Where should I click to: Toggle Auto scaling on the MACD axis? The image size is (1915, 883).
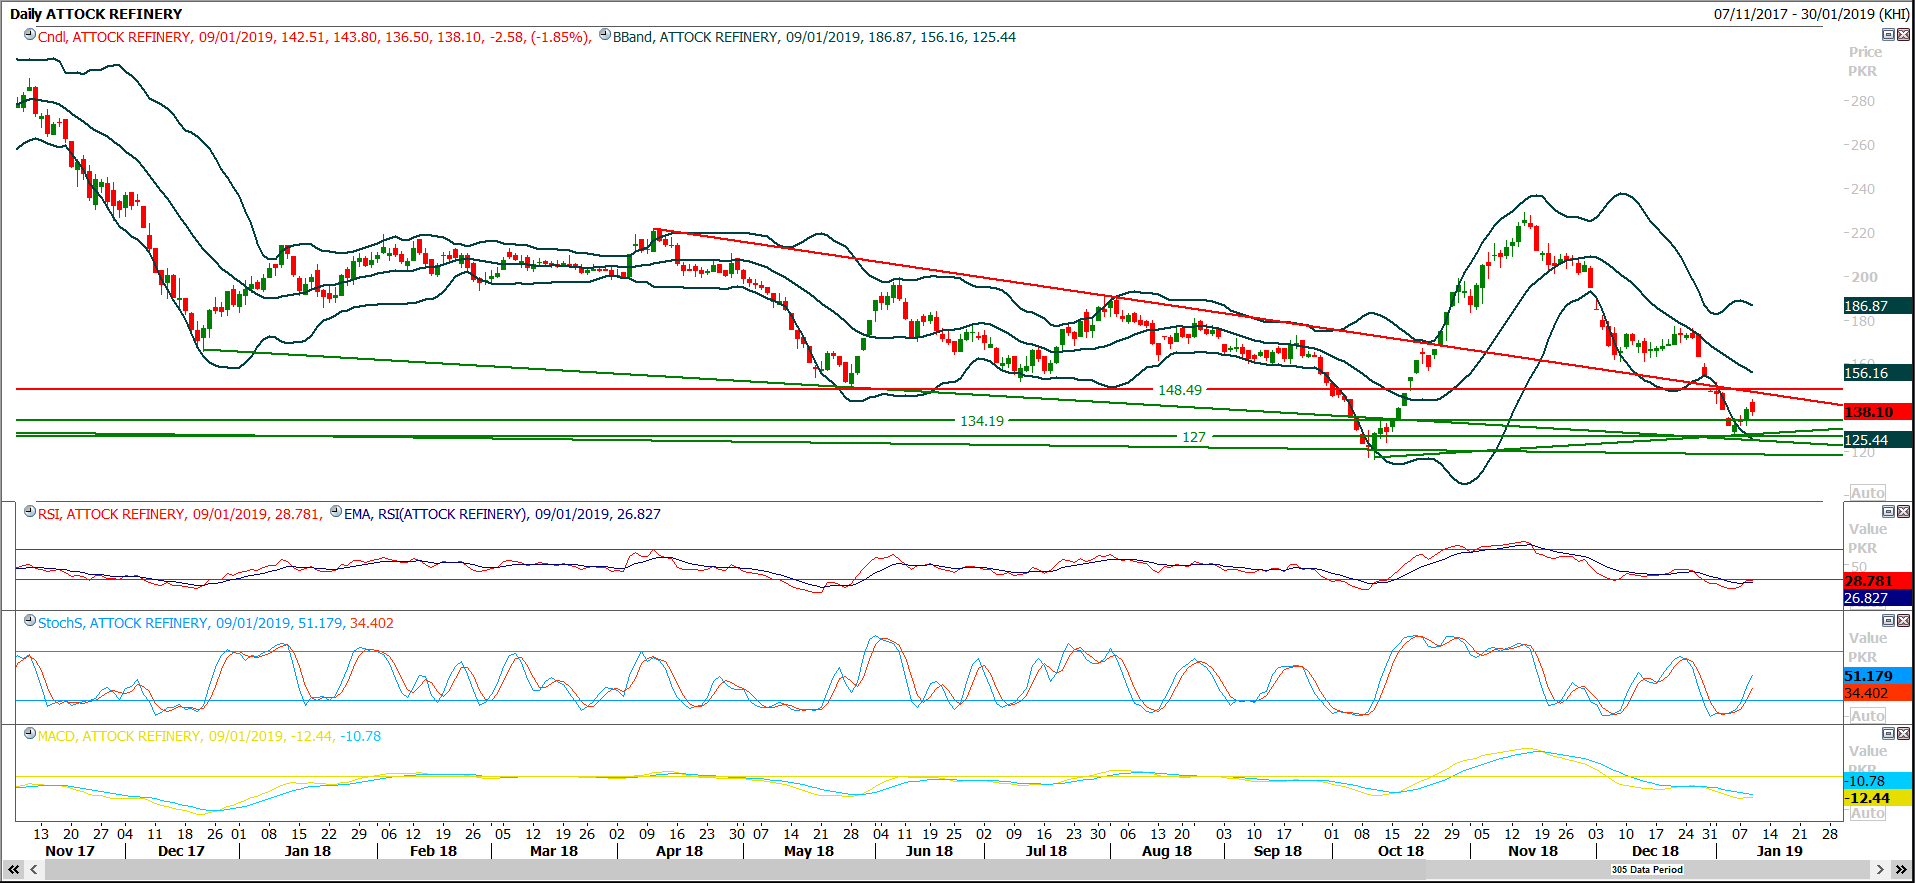coord(1867,813)
